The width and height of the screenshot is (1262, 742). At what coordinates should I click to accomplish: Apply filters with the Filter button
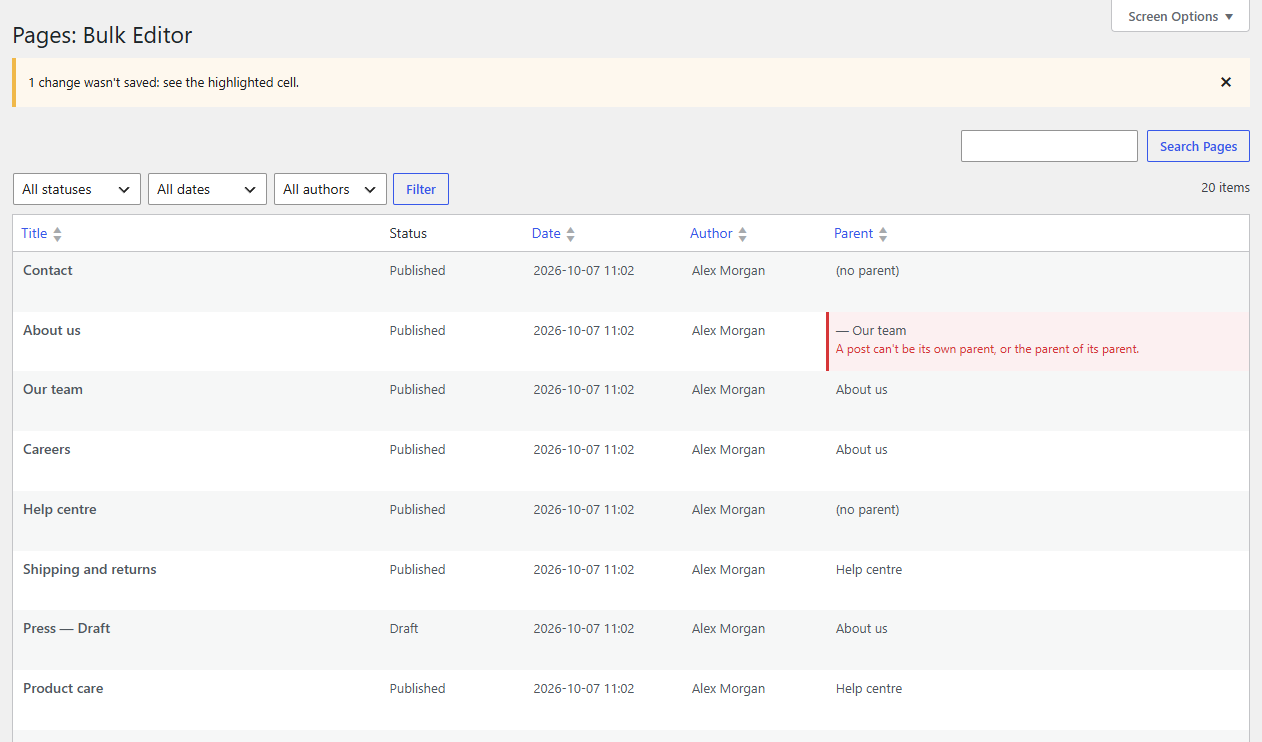pos(421,189)
